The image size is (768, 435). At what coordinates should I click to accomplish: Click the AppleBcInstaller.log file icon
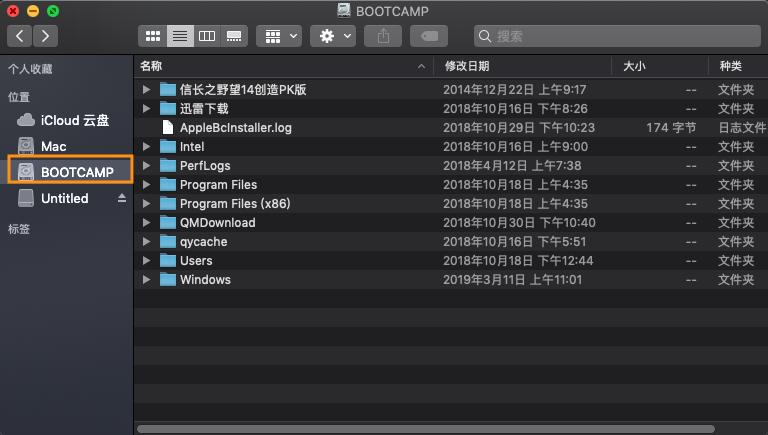point(168,127)
